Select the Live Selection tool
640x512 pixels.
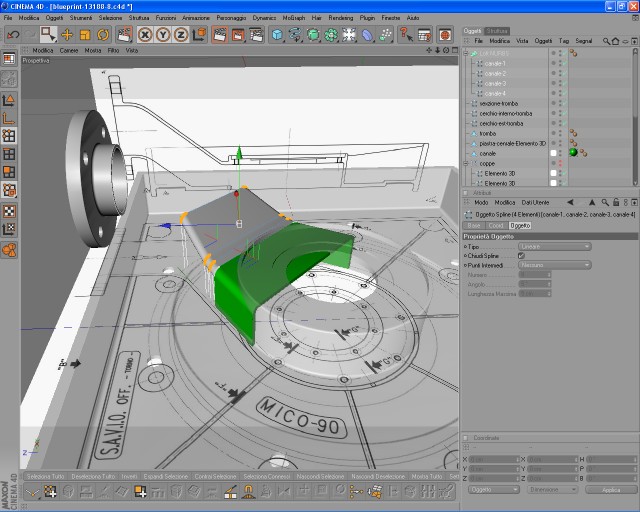48,35
